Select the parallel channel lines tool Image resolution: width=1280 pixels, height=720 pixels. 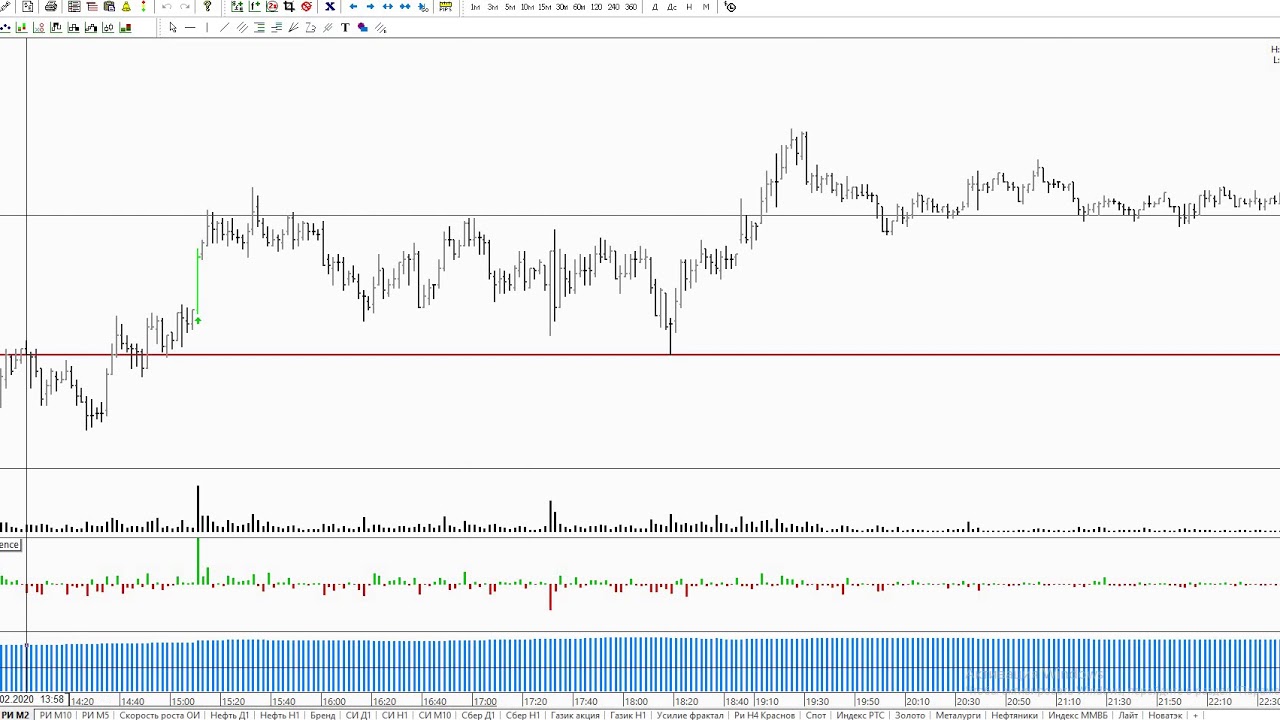242,27
